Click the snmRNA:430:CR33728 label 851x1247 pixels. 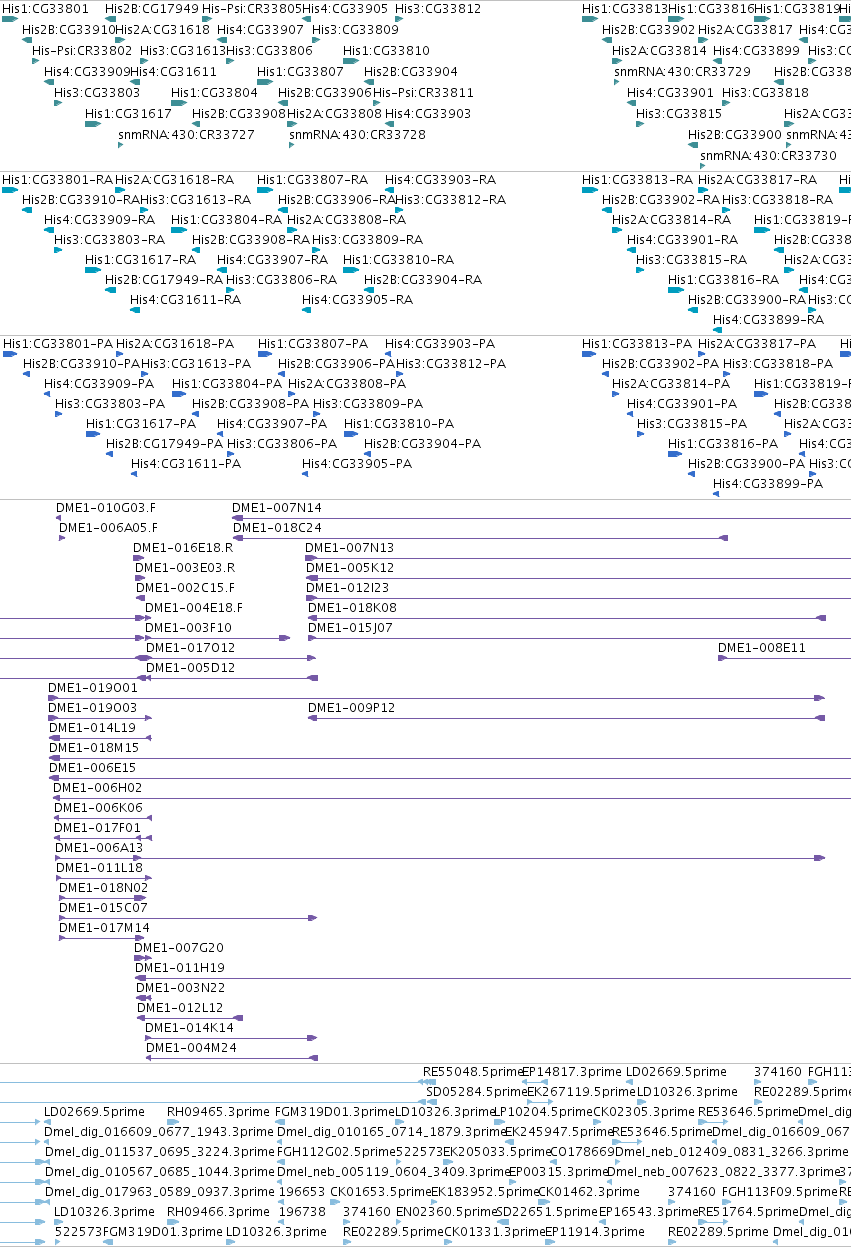click(x=357, y=134)
